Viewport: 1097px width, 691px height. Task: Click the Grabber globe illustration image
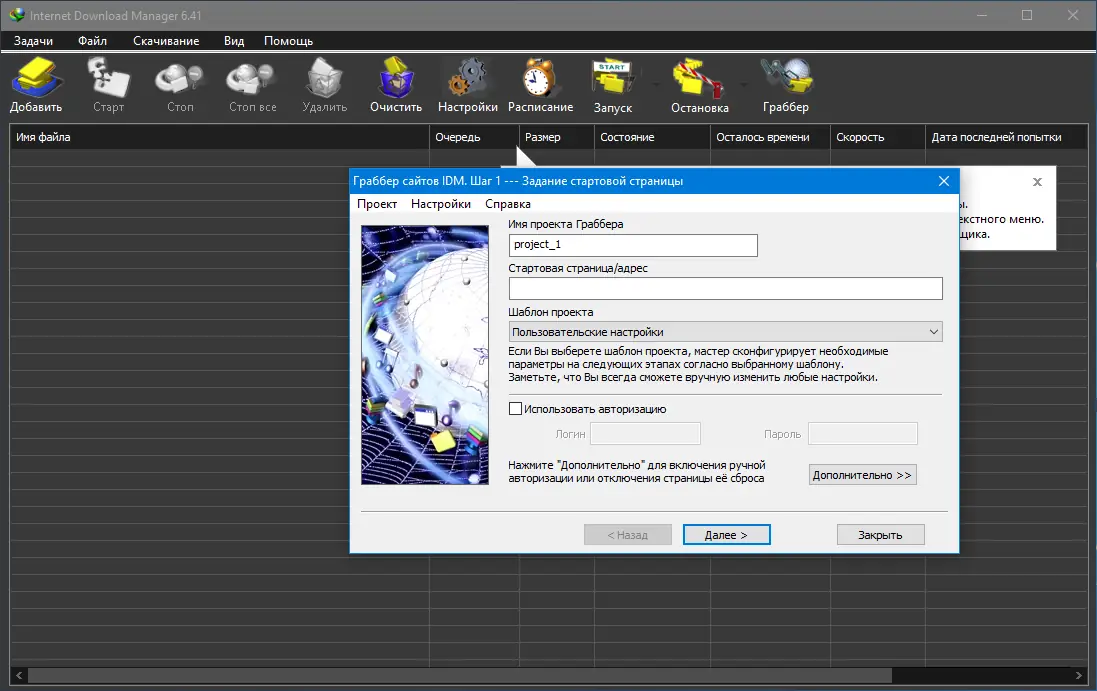[x=425, y=355]
